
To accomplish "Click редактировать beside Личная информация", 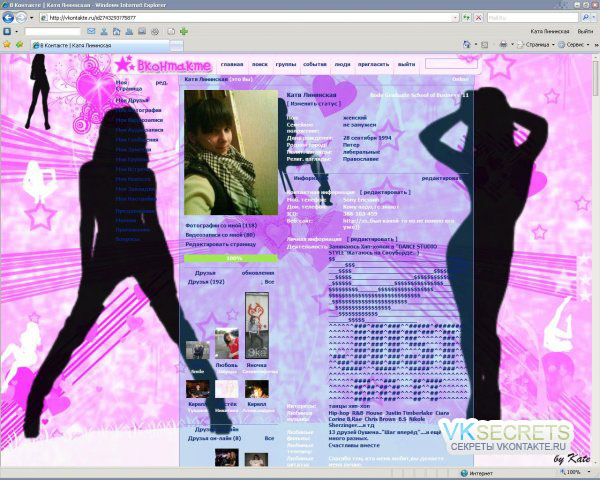I will click(372, 239).
